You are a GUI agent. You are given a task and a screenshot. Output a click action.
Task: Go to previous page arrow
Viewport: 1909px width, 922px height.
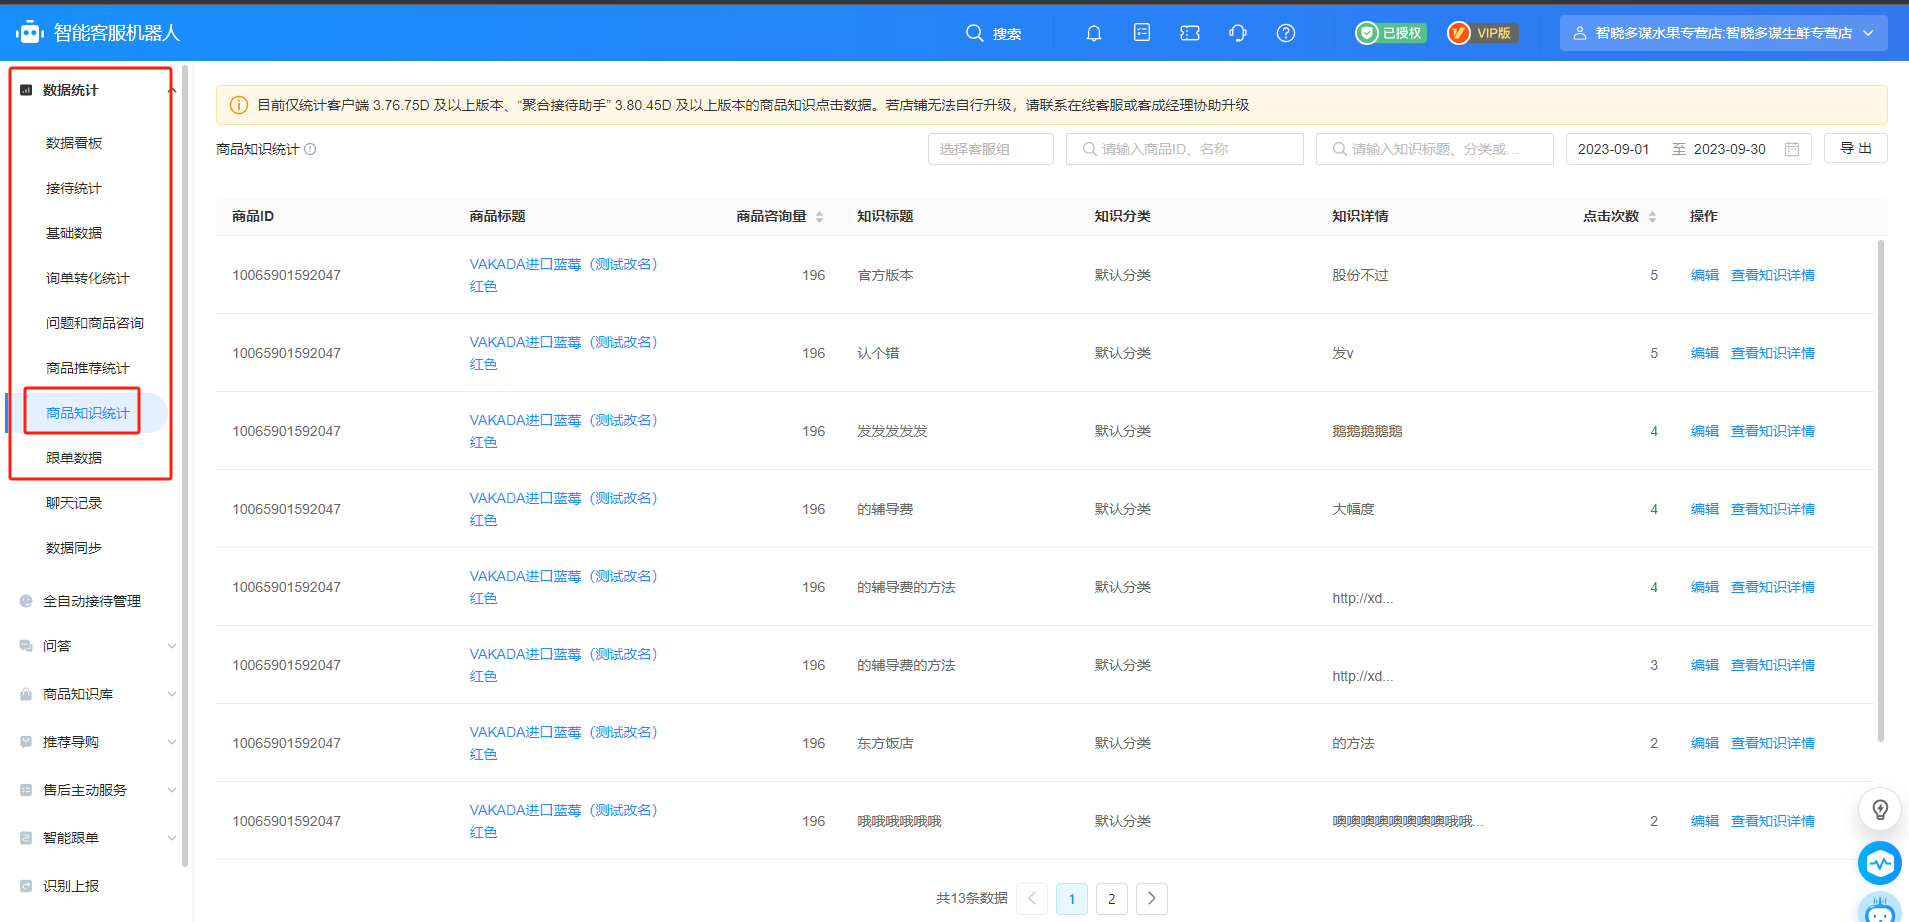pos(1032,898)
